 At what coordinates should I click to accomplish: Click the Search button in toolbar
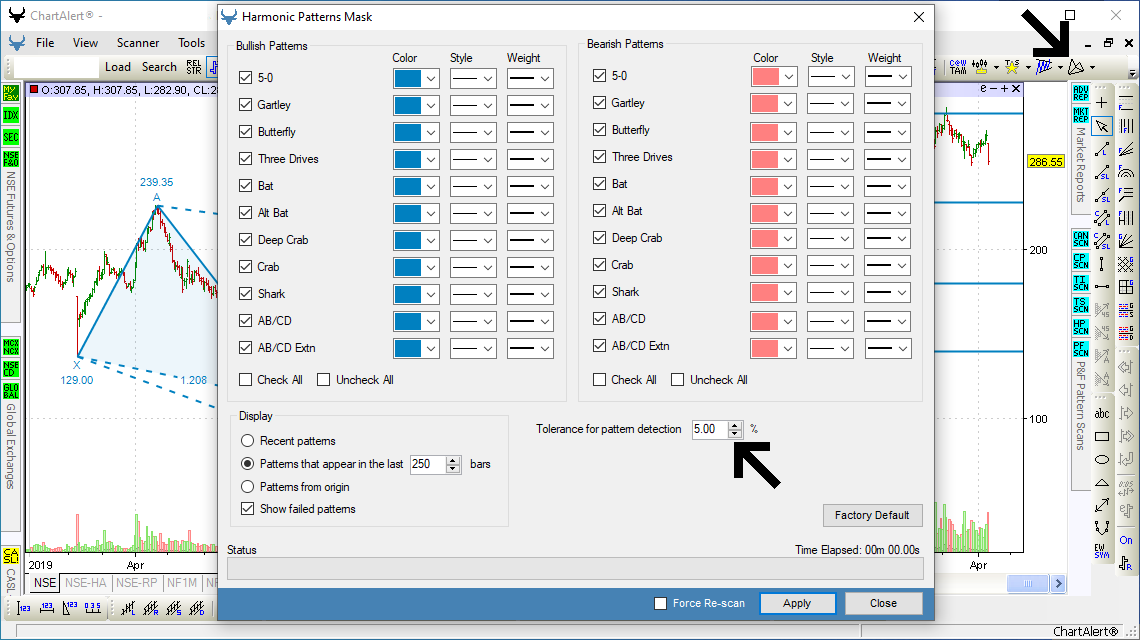click(159, 67)
